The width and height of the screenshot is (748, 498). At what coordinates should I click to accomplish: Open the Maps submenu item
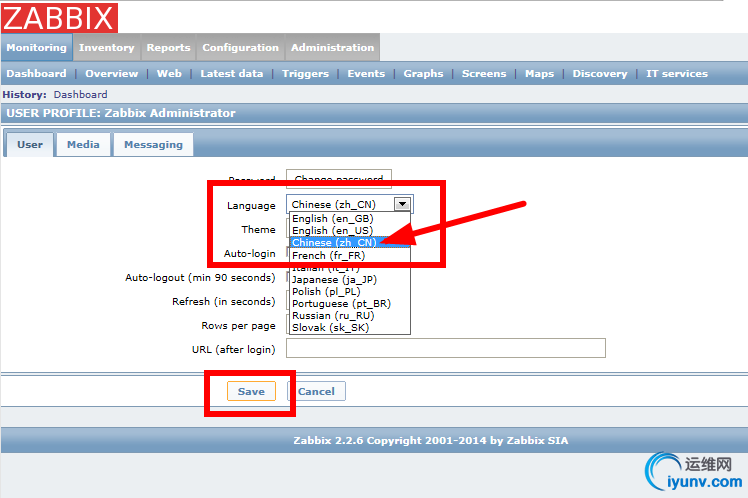click(540, 73)
